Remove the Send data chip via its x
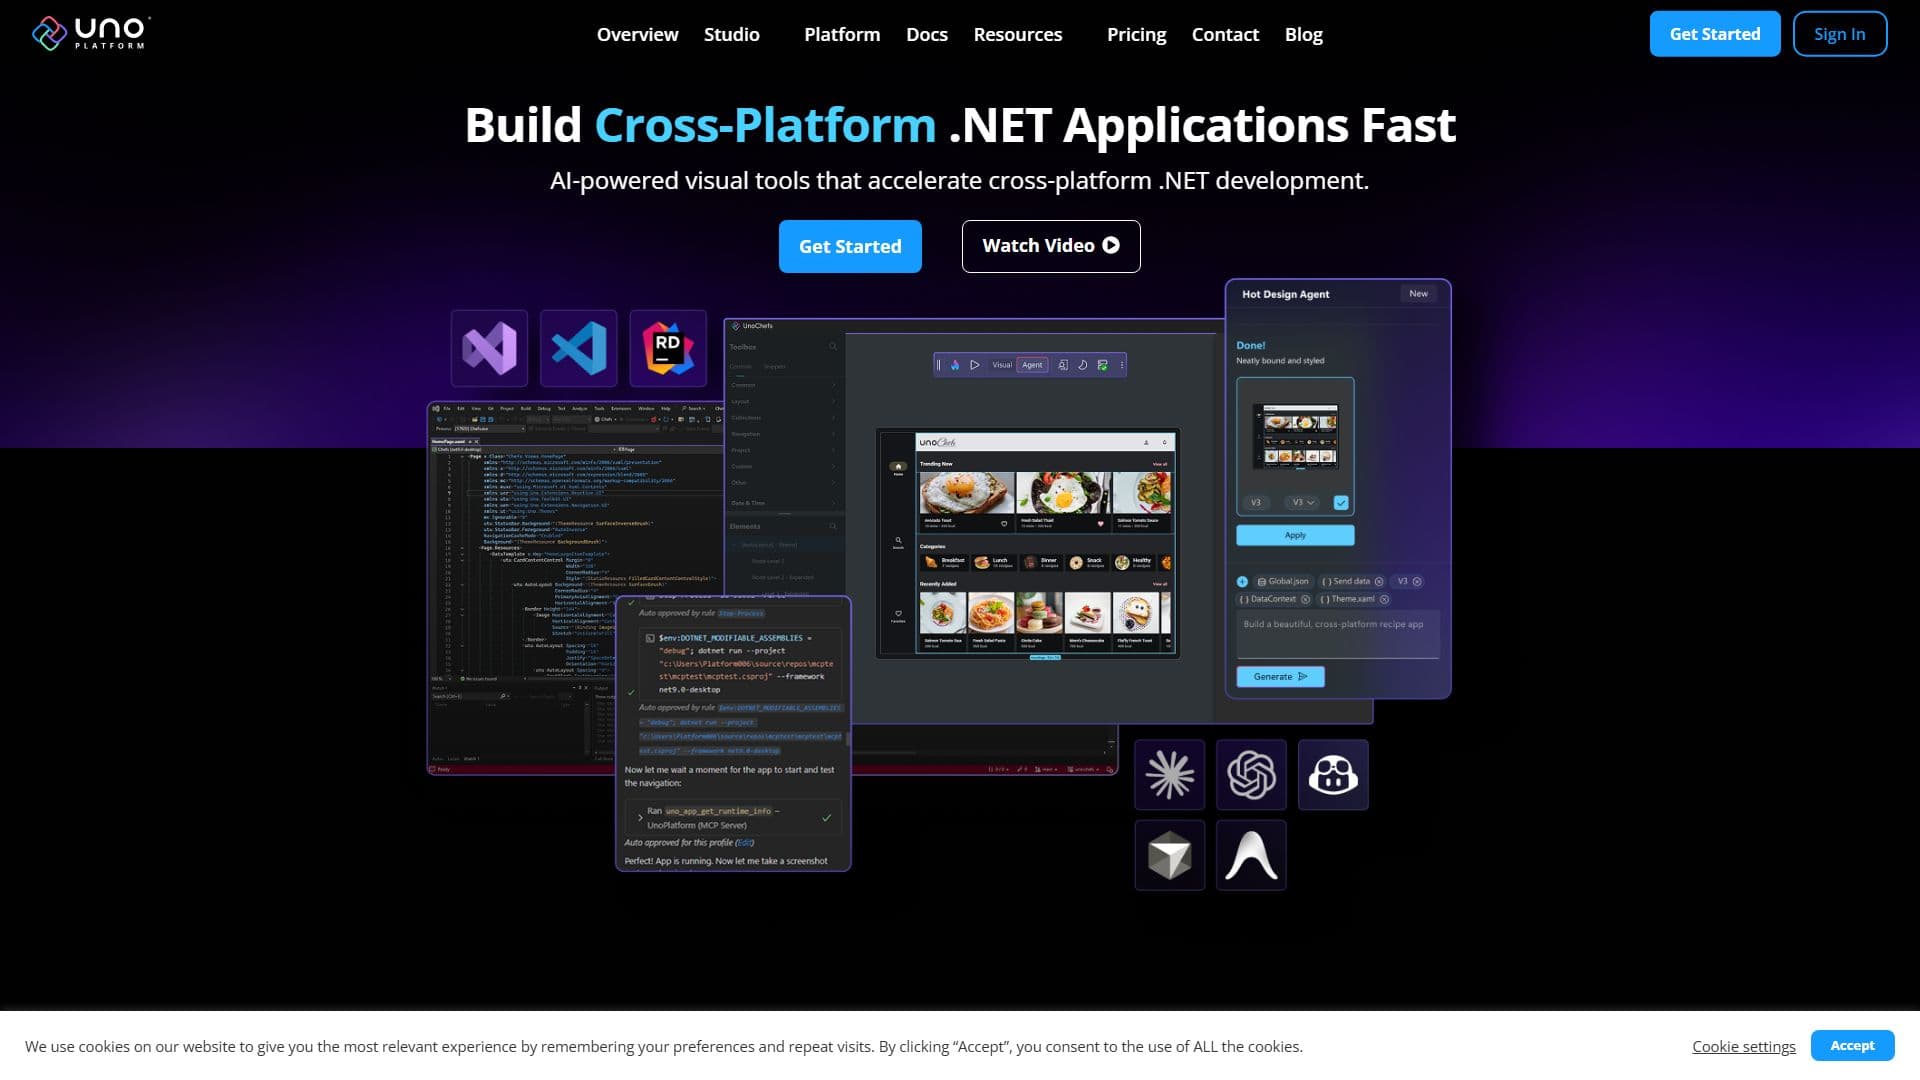The width and height of the screenshot is (1920, 1080). [x=1379, y=581]
